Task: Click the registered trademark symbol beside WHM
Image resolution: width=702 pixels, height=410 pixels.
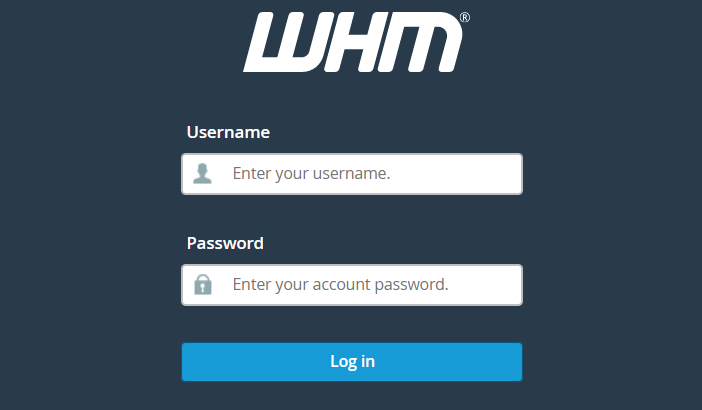Action: pos(465,17)
